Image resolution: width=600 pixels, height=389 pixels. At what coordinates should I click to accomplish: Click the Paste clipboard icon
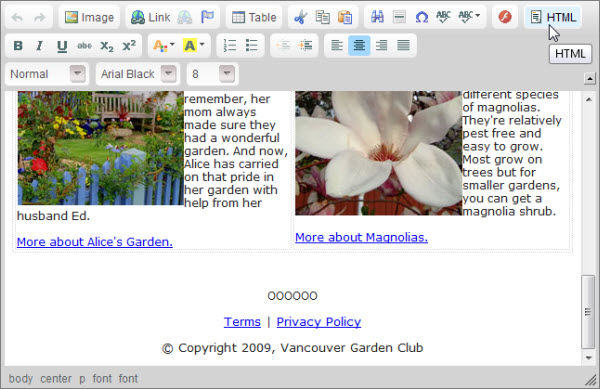coord(345,18)
